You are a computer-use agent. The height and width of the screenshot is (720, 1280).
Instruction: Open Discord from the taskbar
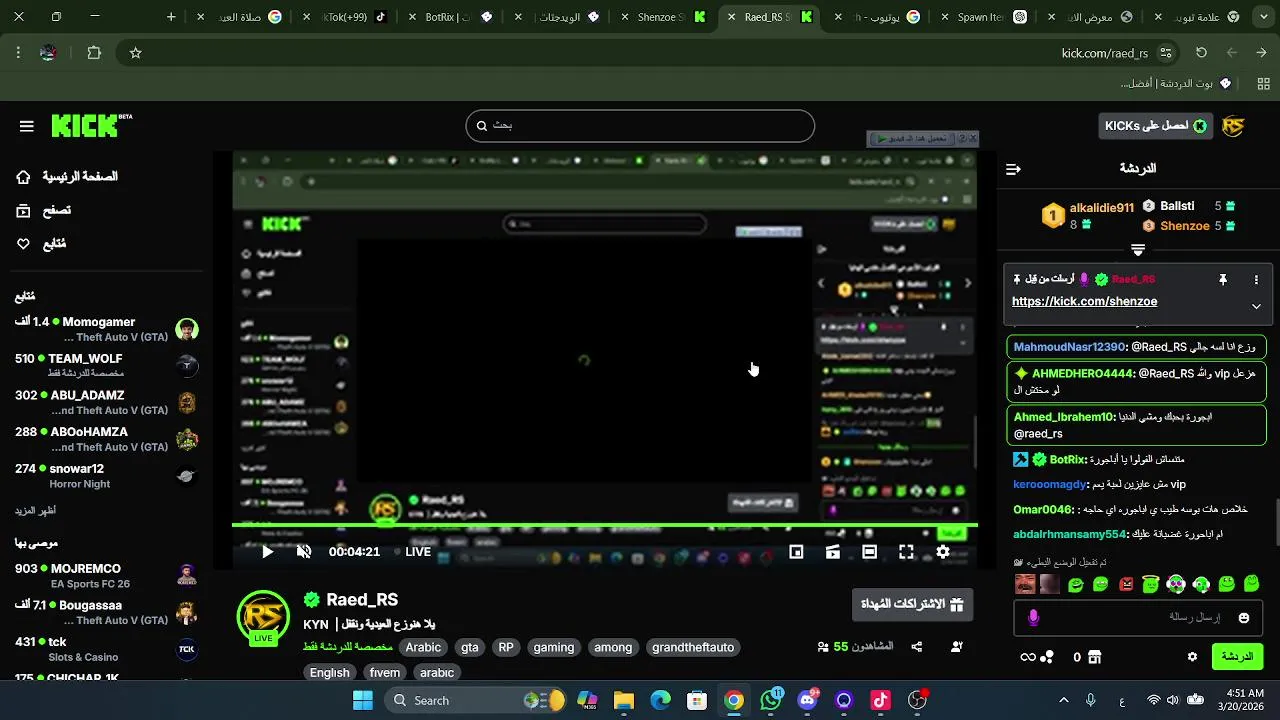coord(807,700)
